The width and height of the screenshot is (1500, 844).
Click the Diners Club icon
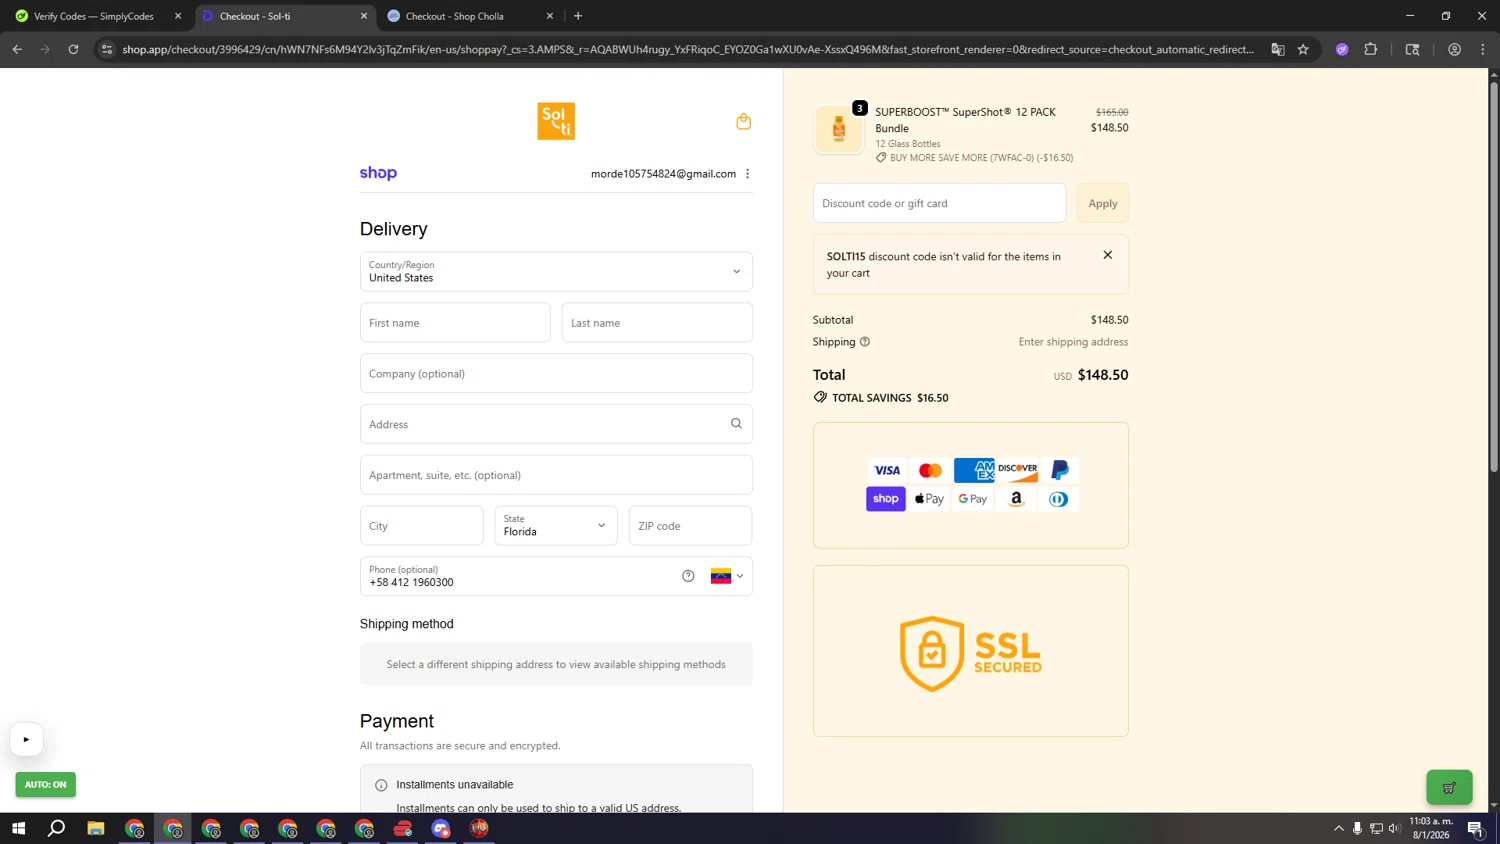pyautogui.click(x=1059, y=499)
